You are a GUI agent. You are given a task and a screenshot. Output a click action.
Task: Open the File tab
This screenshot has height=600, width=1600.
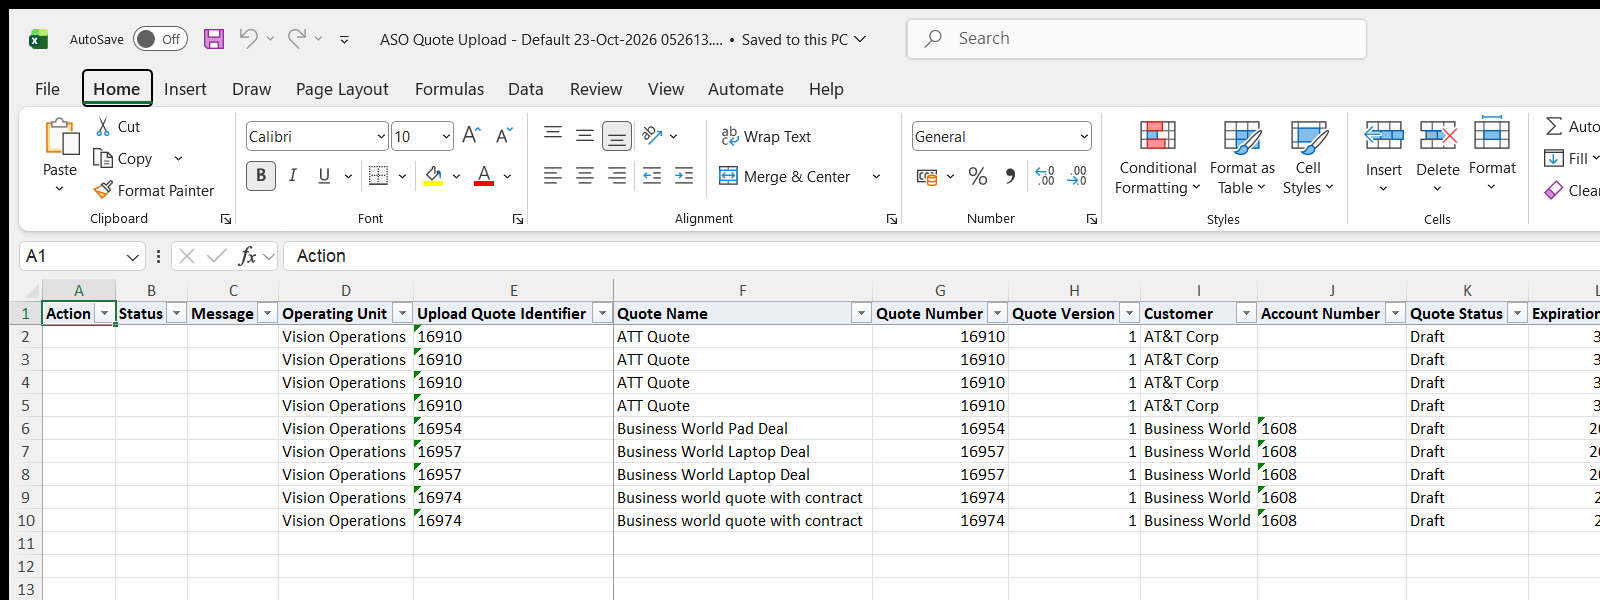[47, 89]
